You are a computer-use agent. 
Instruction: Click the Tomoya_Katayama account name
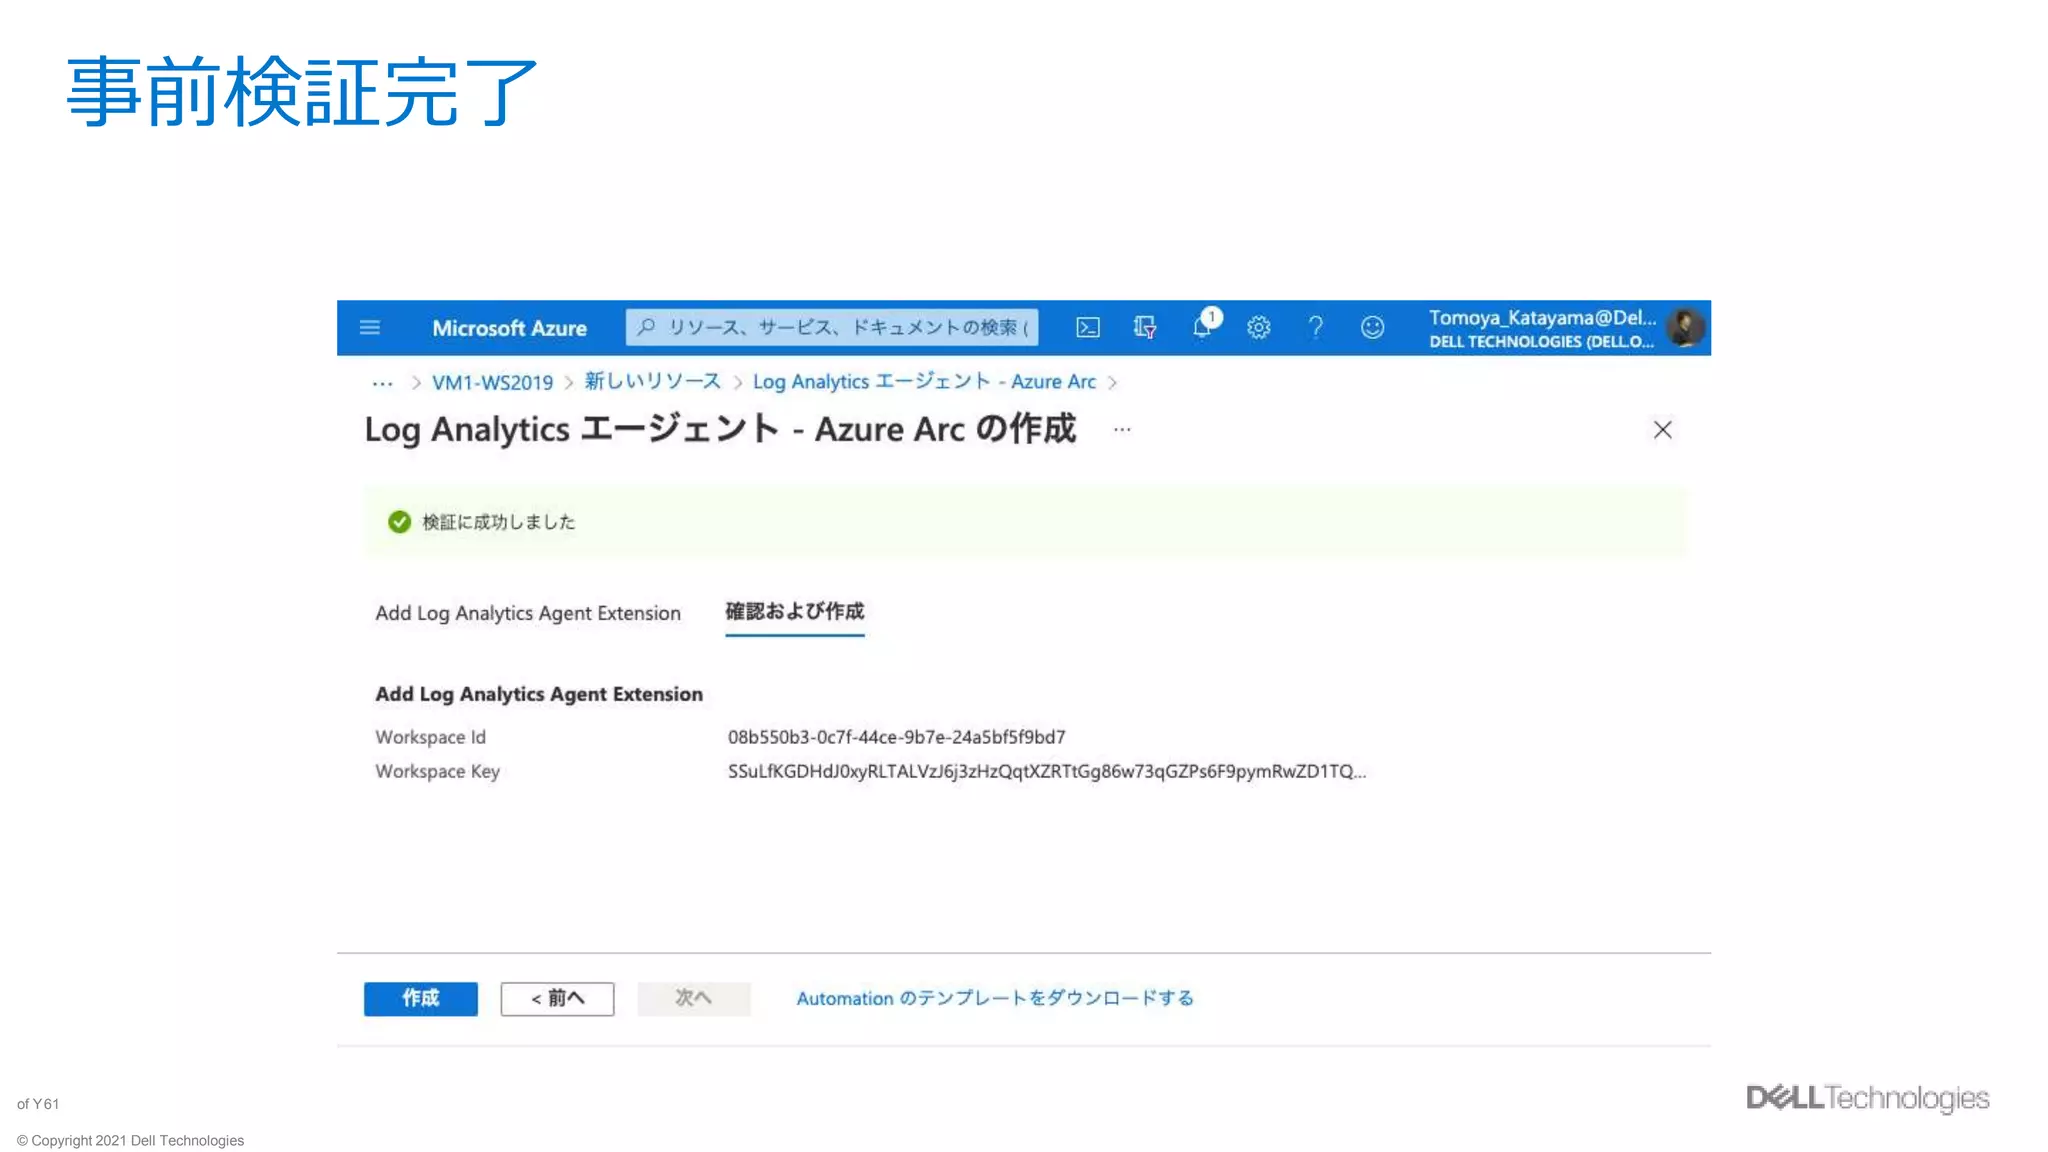(x=1542, y=318)
